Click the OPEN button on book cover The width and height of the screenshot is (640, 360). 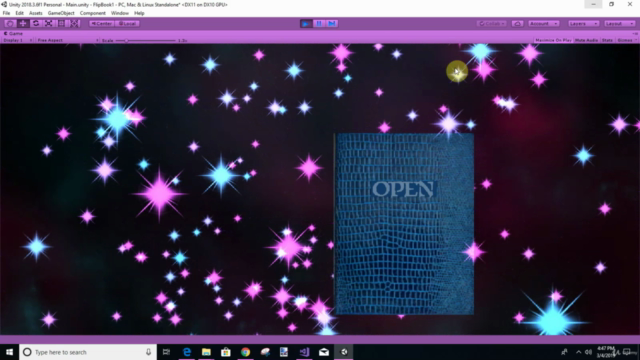[403, 189]
